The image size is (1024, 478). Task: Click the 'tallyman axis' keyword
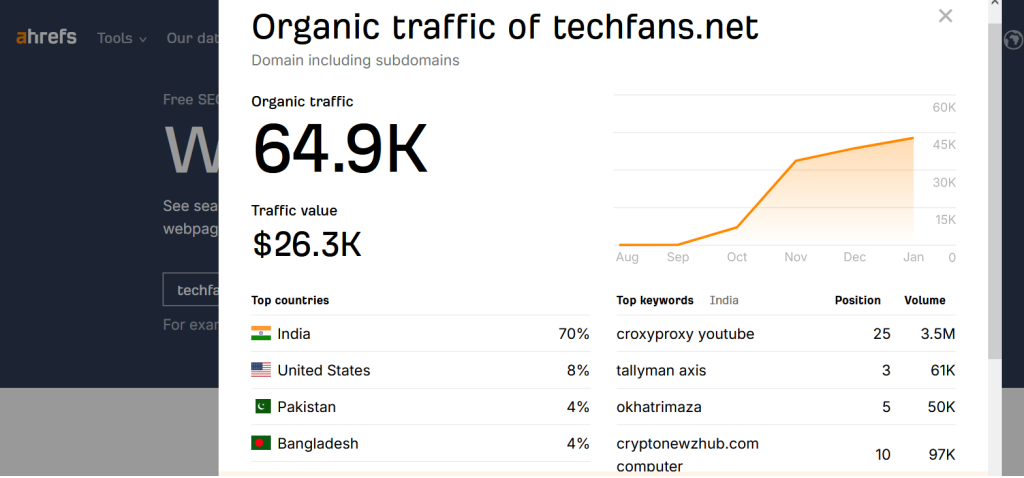(661, 371)
